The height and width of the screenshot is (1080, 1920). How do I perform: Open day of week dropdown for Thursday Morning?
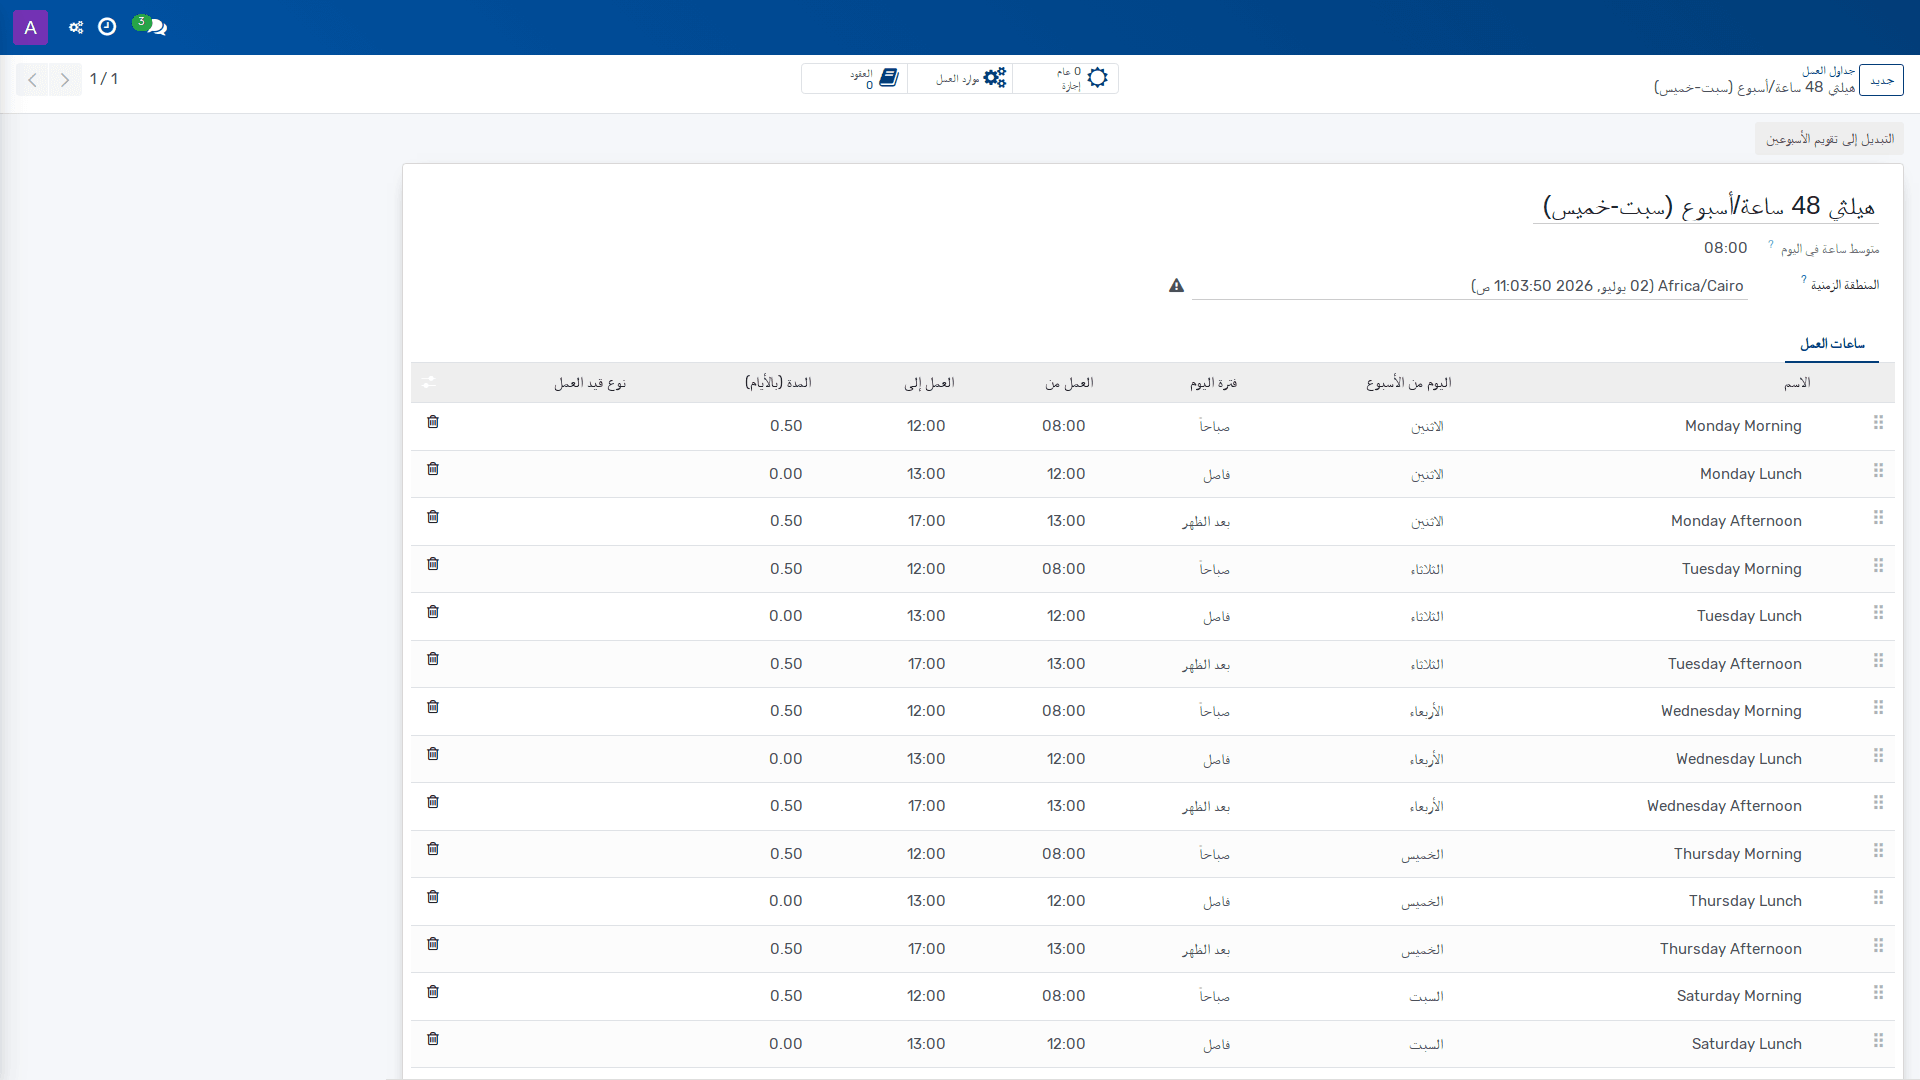click(x=1422, y=854)
